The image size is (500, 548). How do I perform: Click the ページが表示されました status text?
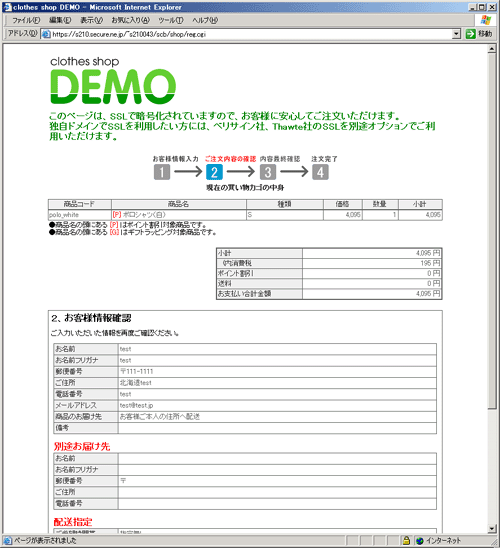tap(45, 541)
